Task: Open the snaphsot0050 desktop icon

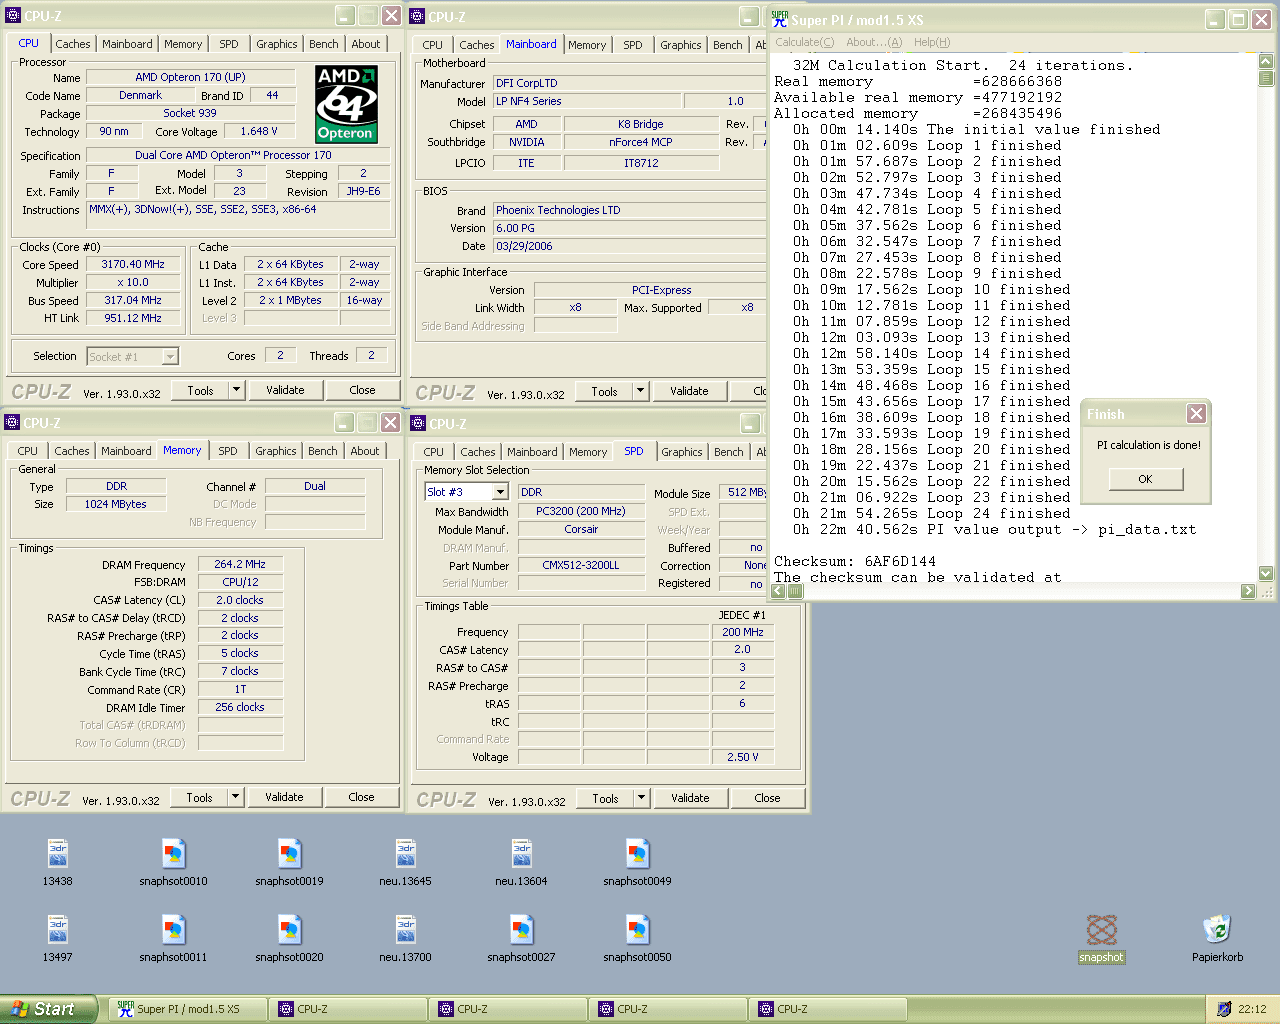Action: coord(638,931)
